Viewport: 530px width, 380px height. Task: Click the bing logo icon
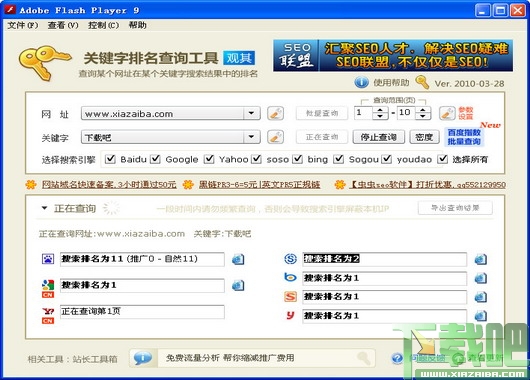click(x=290, y=278)
